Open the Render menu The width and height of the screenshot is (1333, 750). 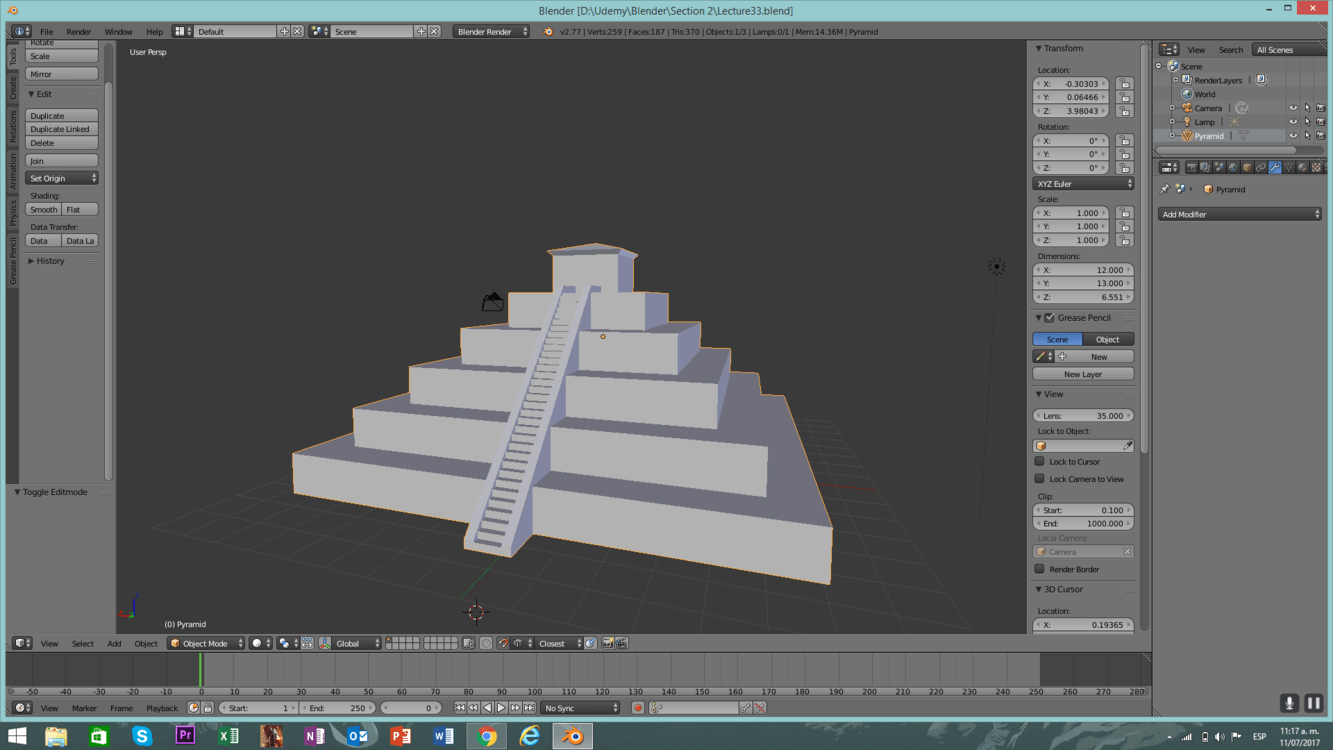click(x=78, y=32)
